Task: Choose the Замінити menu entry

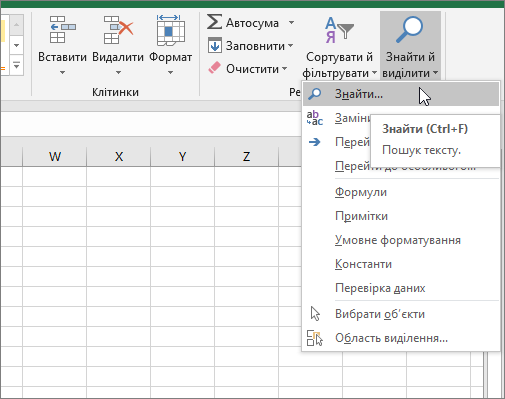Action: click(352, 118)
